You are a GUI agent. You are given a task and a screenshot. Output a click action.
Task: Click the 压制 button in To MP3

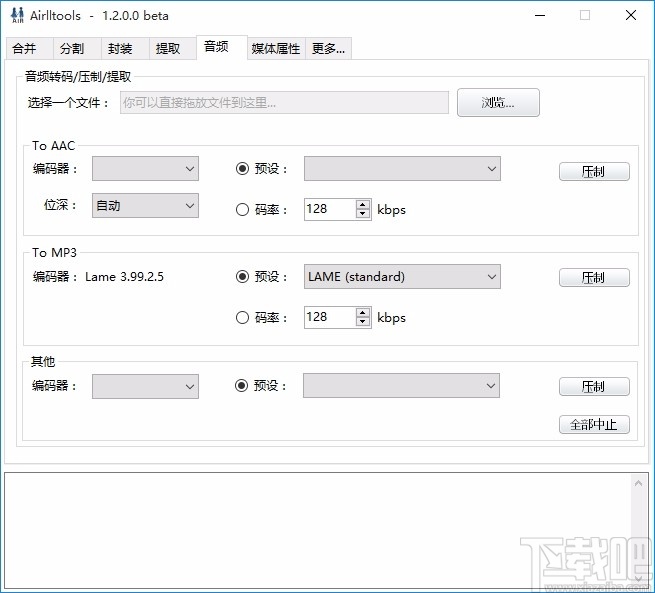[594, 277]
